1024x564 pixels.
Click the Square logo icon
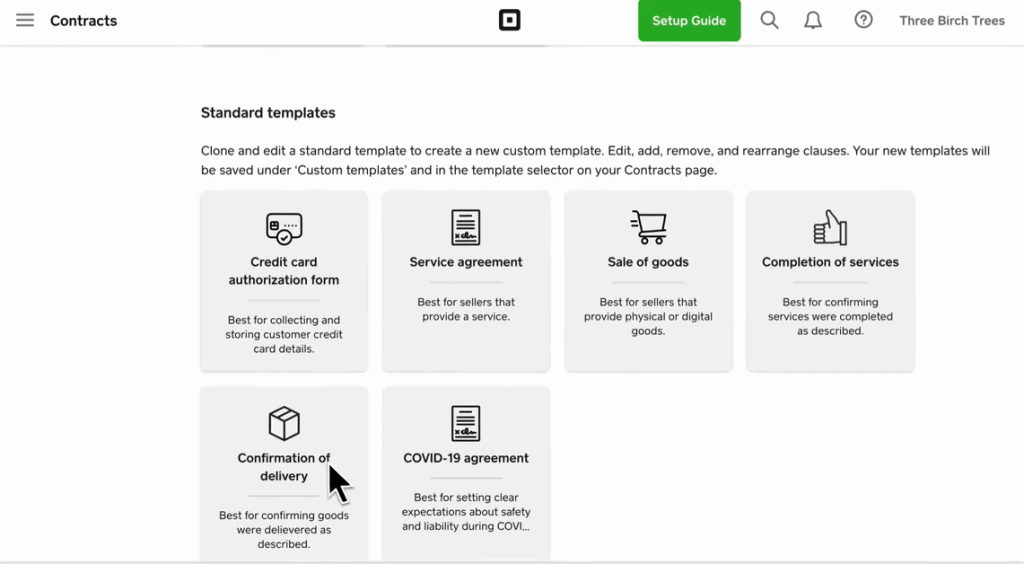pyautogui.click(x=509, y=20)
